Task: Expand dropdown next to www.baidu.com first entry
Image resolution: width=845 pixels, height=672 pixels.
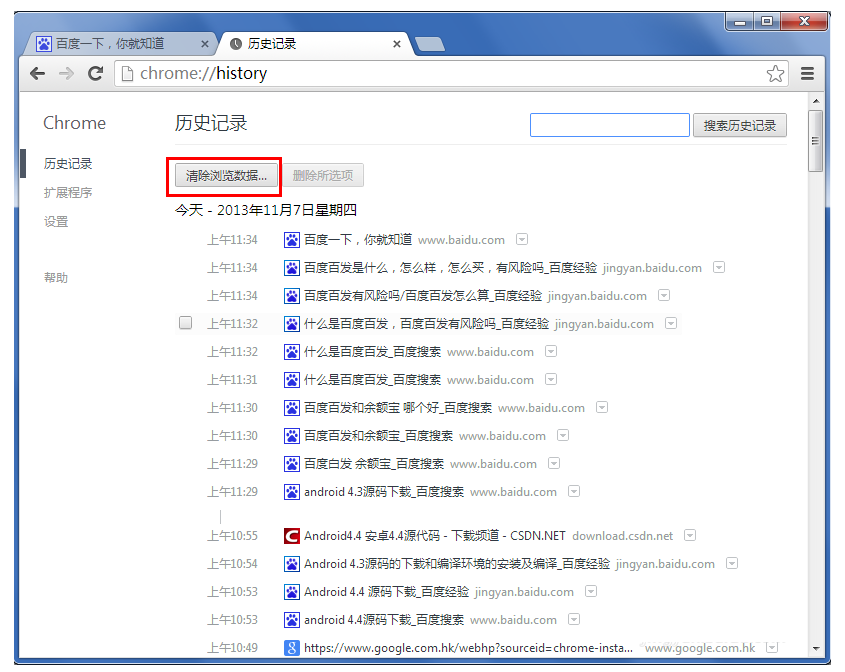Action: coord(522,240)
